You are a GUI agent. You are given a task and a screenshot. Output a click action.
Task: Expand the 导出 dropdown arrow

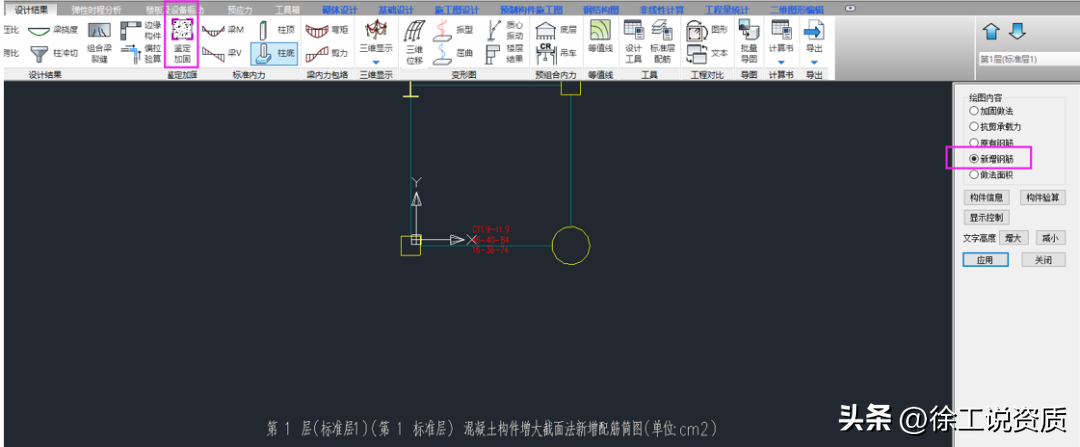pyautogui.click(x=814, y=62)
